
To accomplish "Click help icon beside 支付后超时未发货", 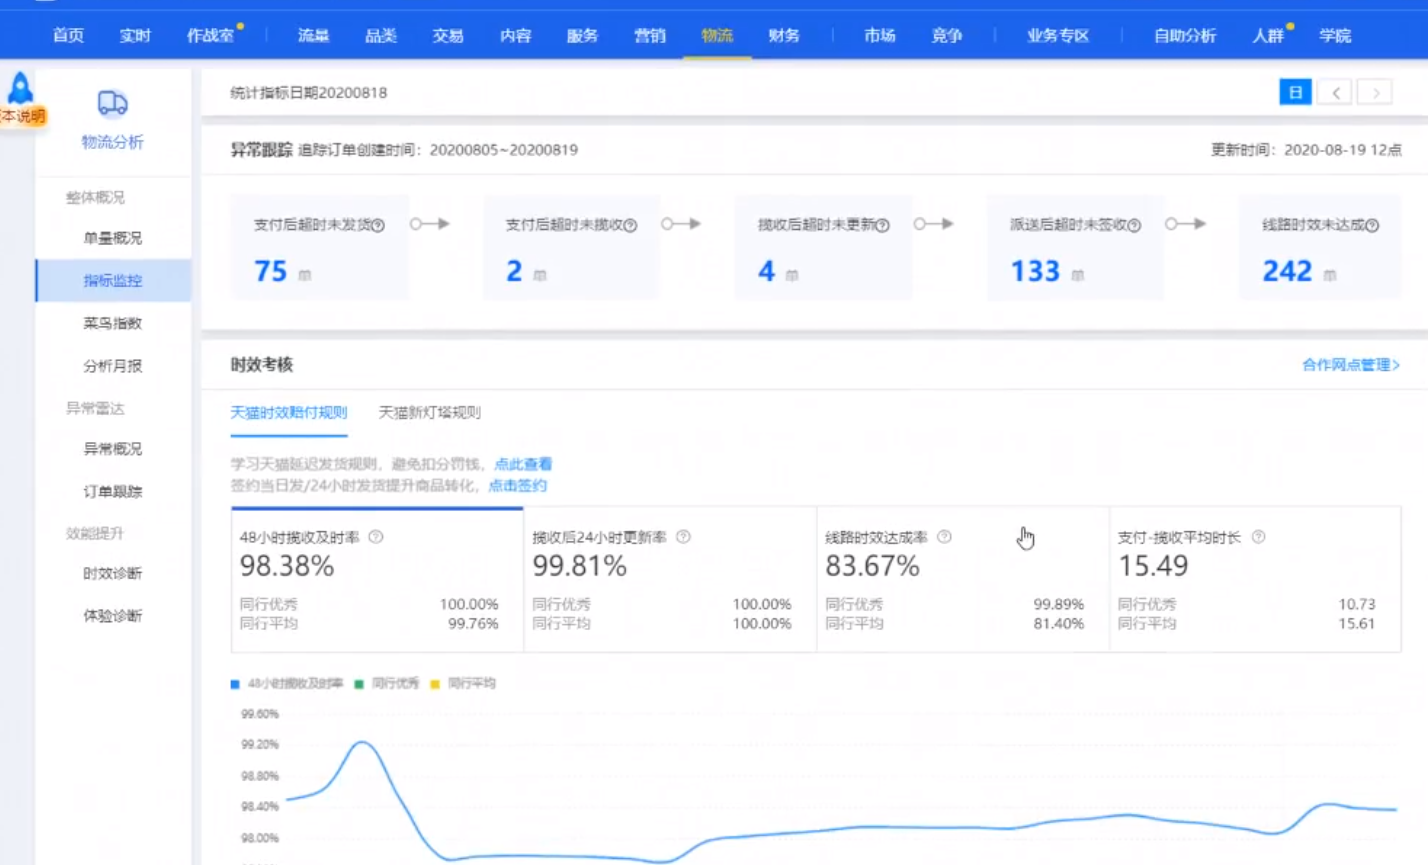I will coord(378,226).
